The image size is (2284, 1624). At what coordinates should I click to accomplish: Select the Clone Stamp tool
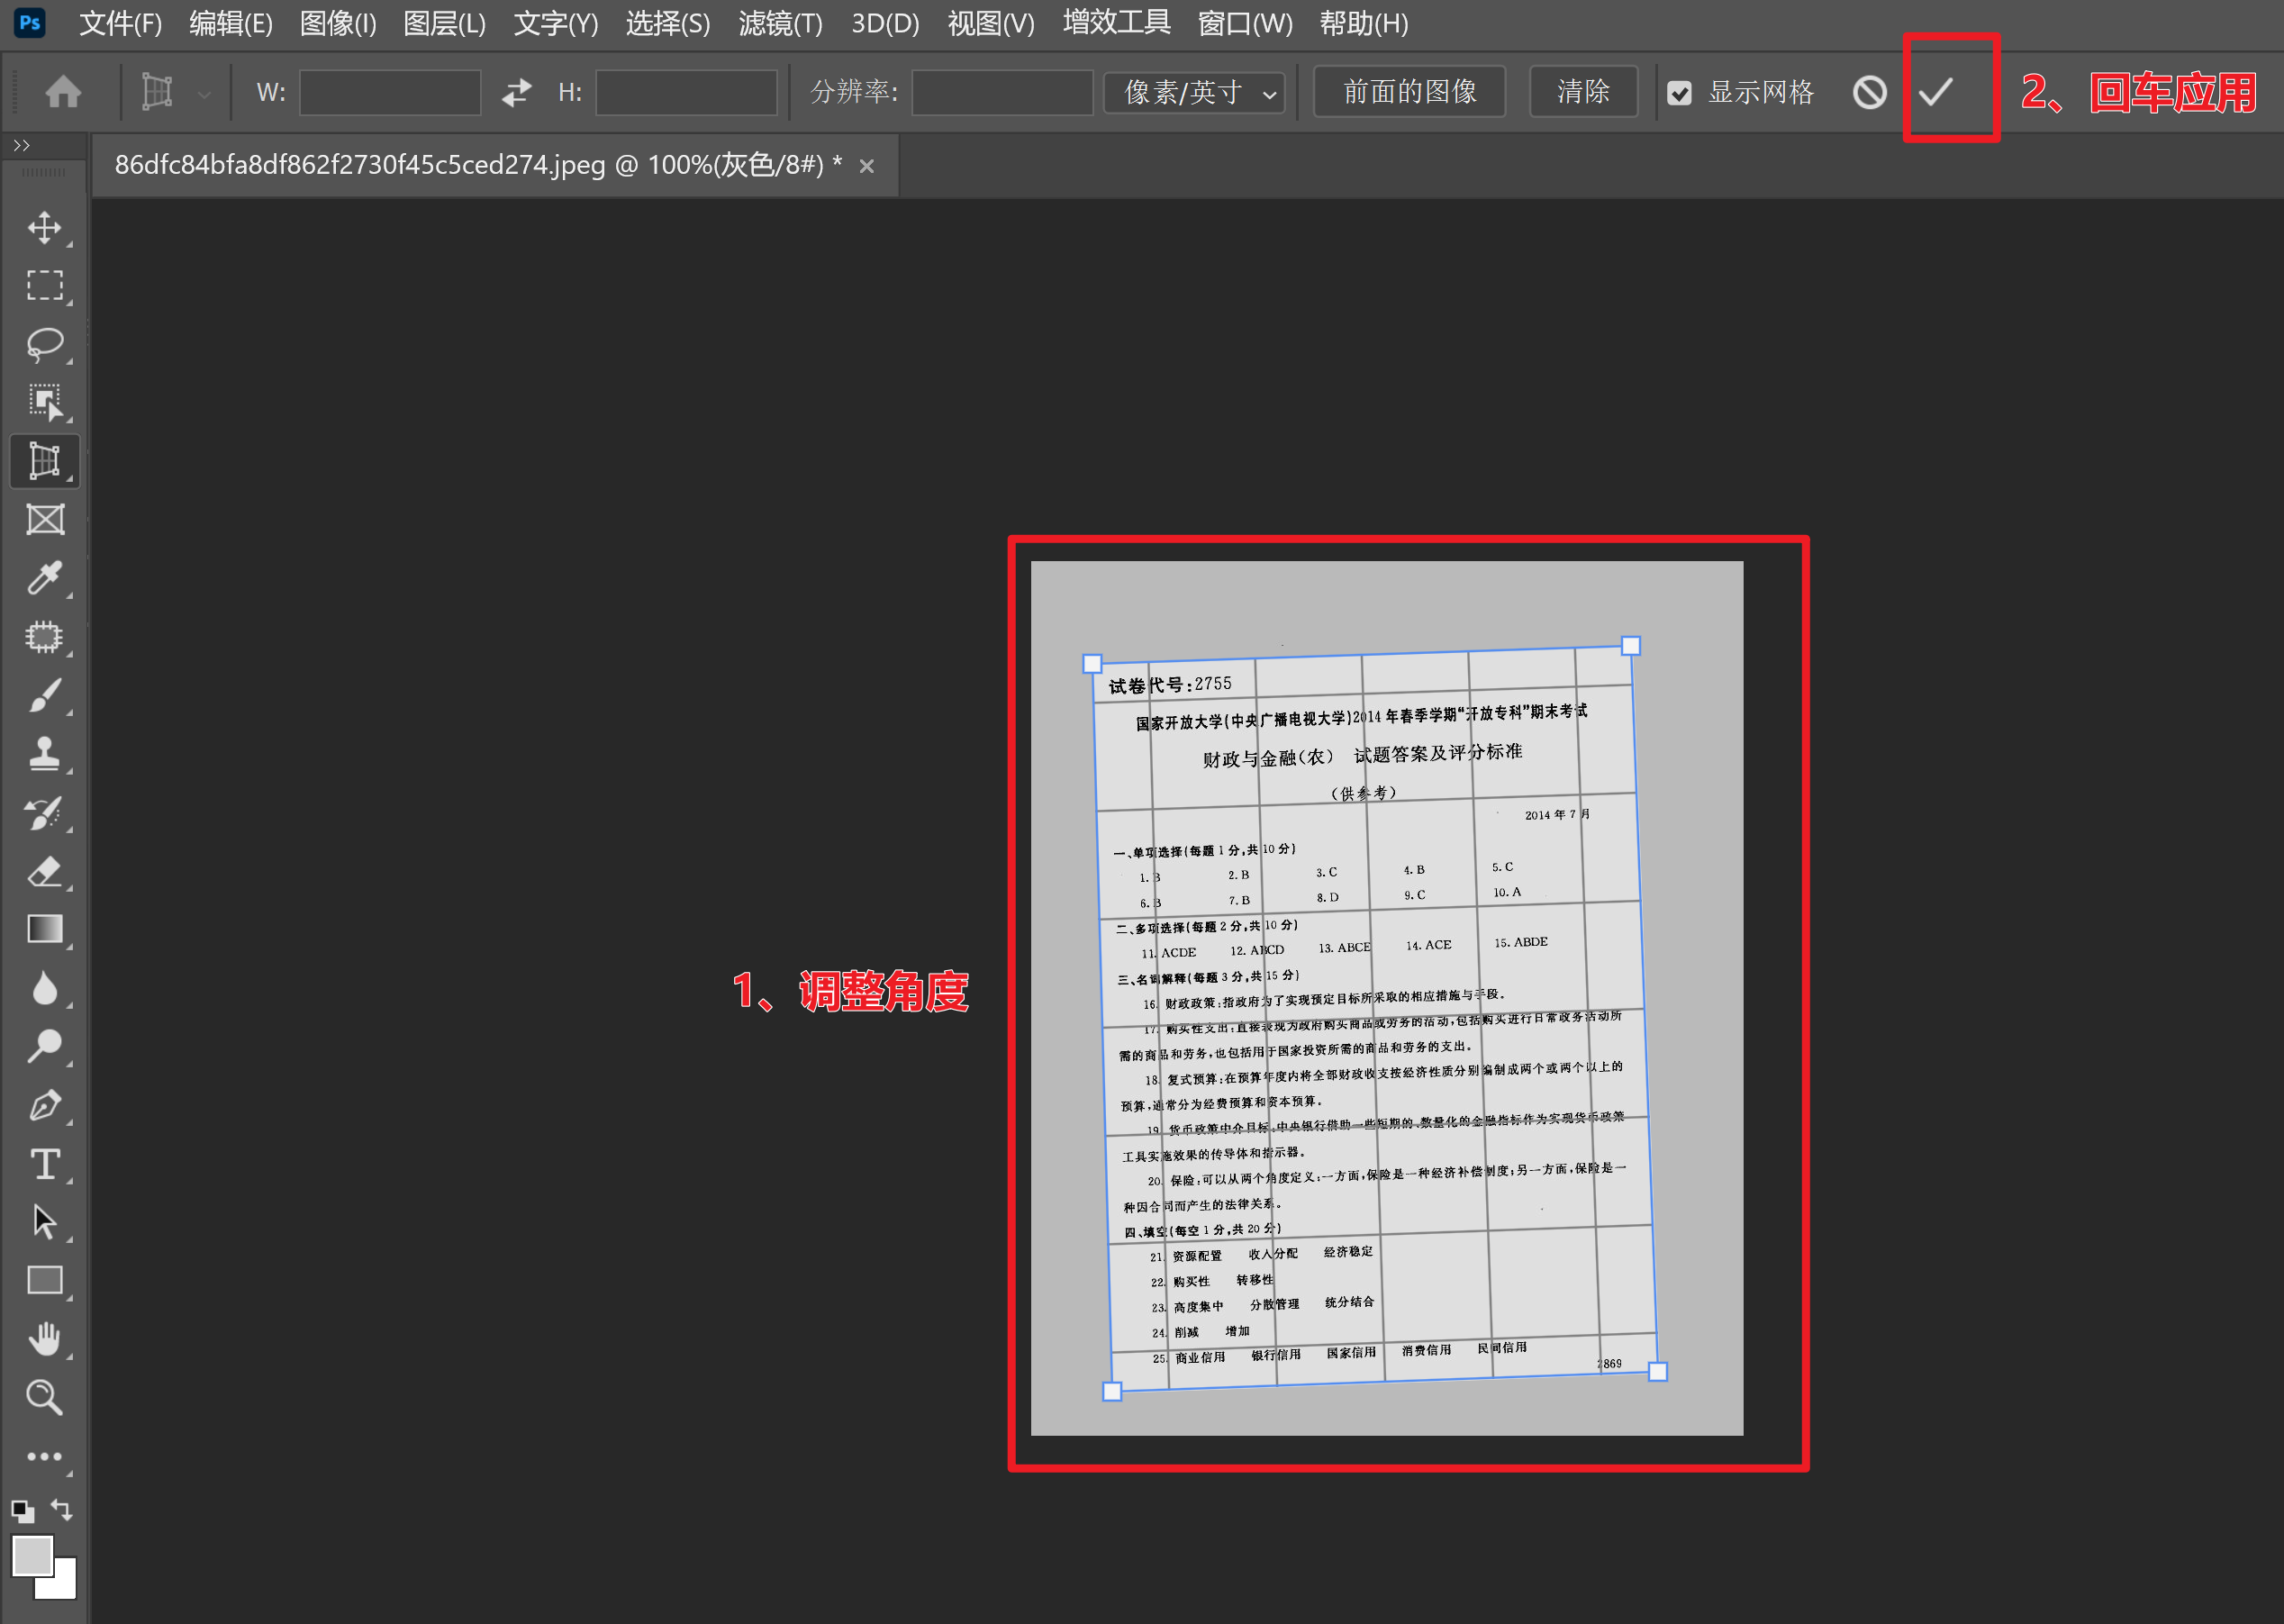tap(44, 753)
